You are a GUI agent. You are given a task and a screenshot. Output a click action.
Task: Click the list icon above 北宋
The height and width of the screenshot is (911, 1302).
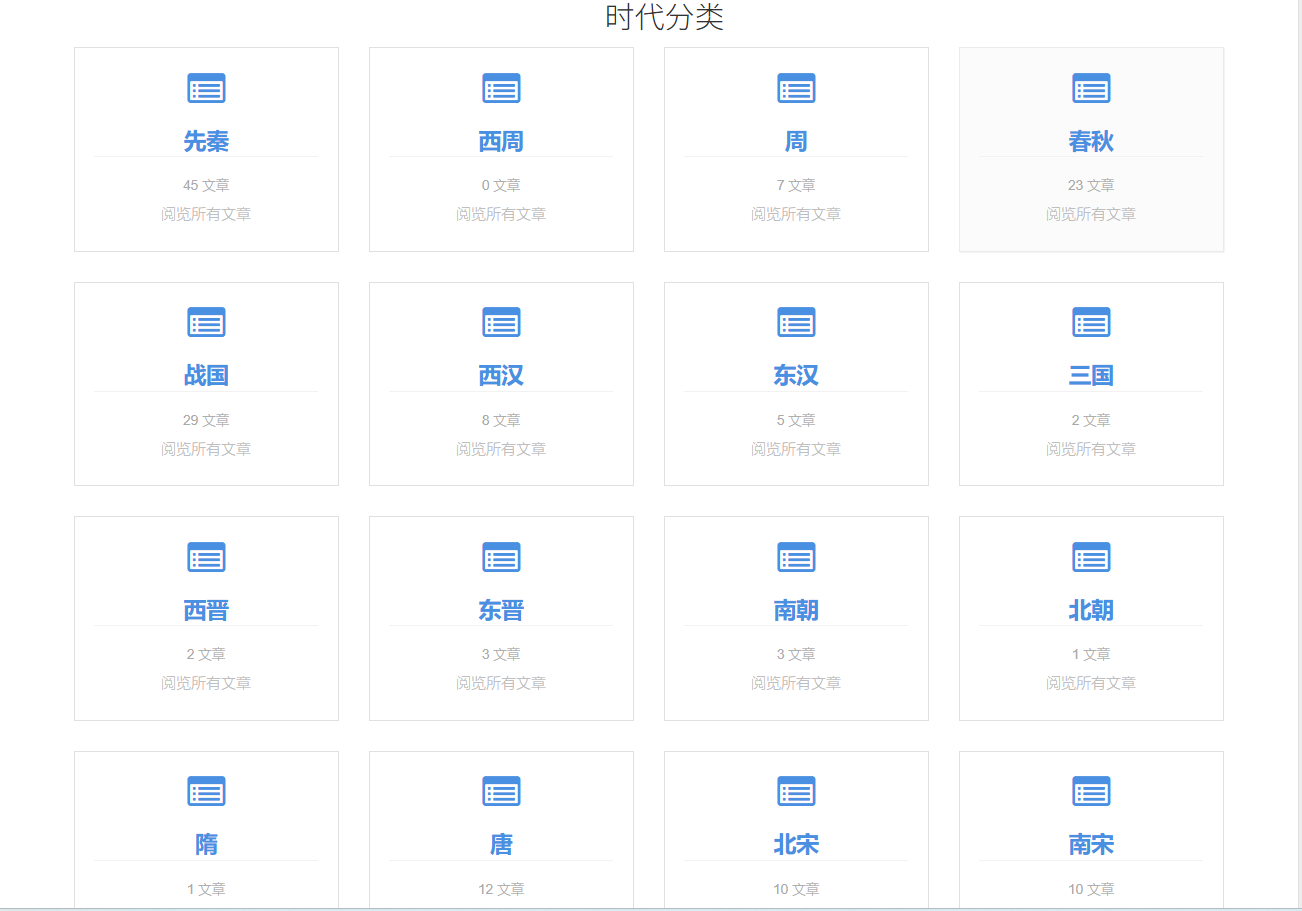(x=796, y=791)
